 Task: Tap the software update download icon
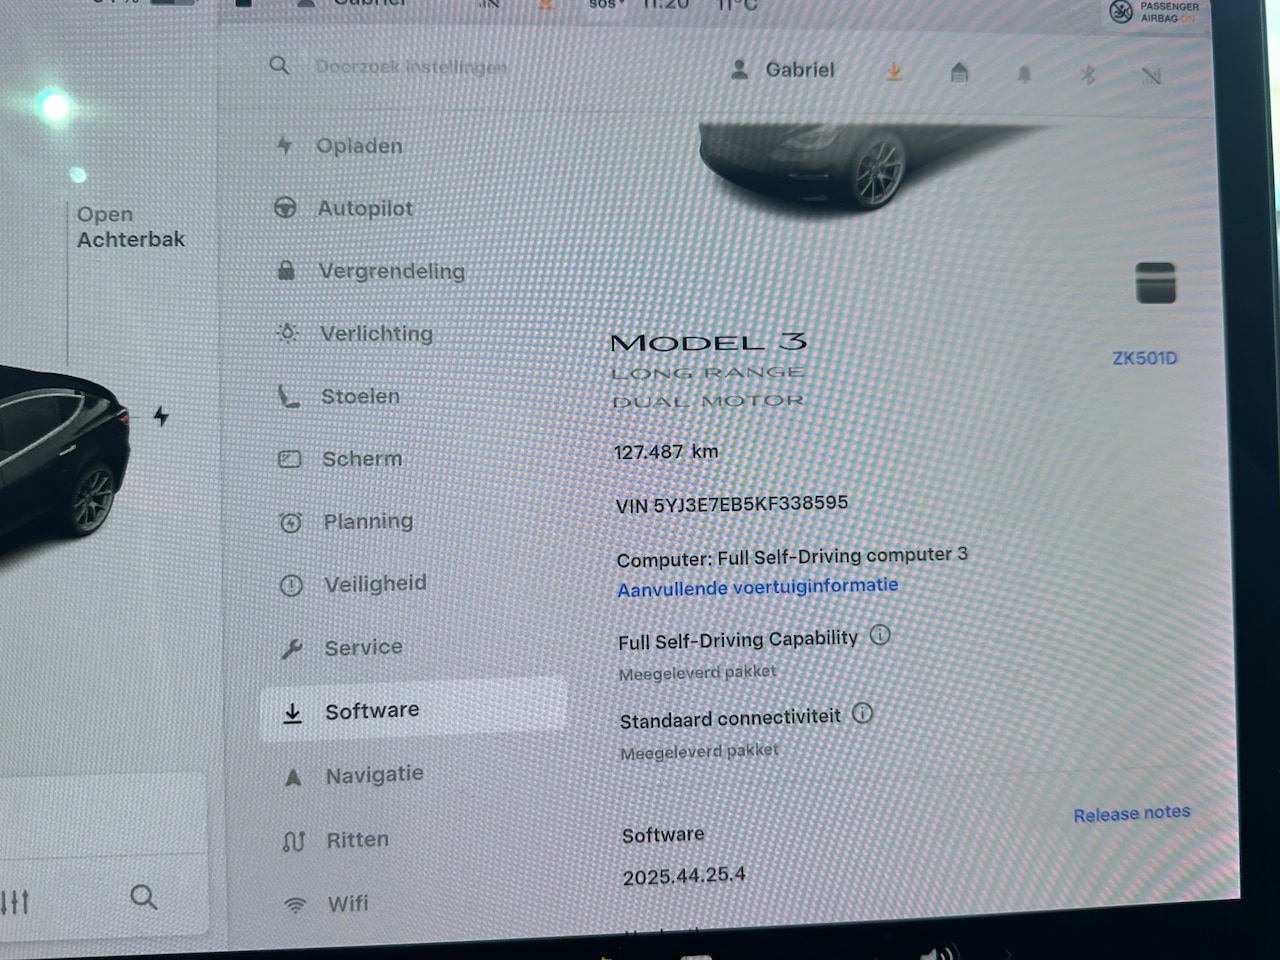(894, 72)
